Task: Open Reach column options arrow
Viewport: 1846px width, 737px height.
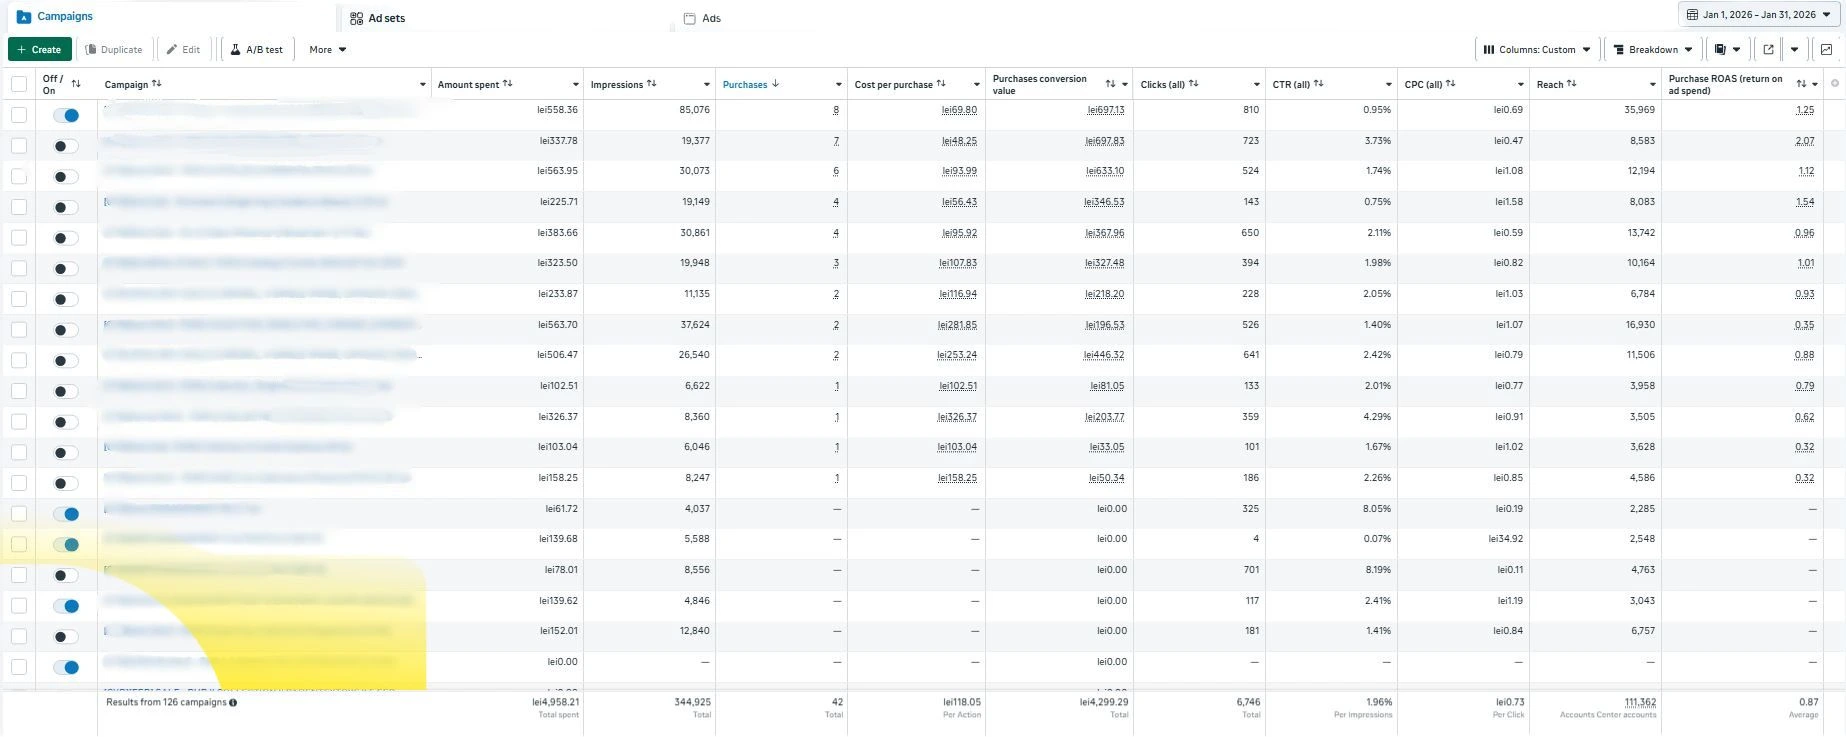Action: coord(1653,85)
